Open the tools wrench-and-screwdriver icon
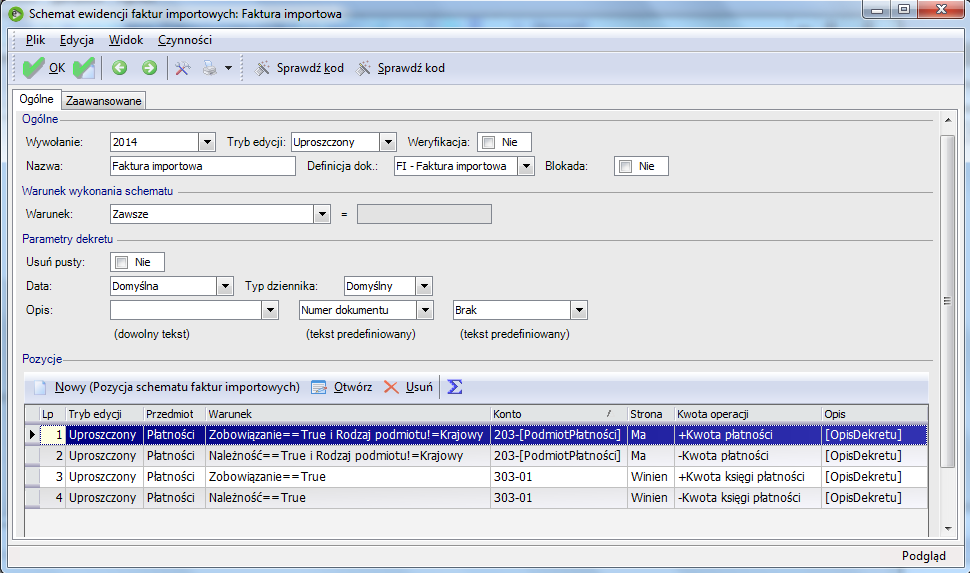The height and width of the screenshot is (573, 970). point(182,68)
